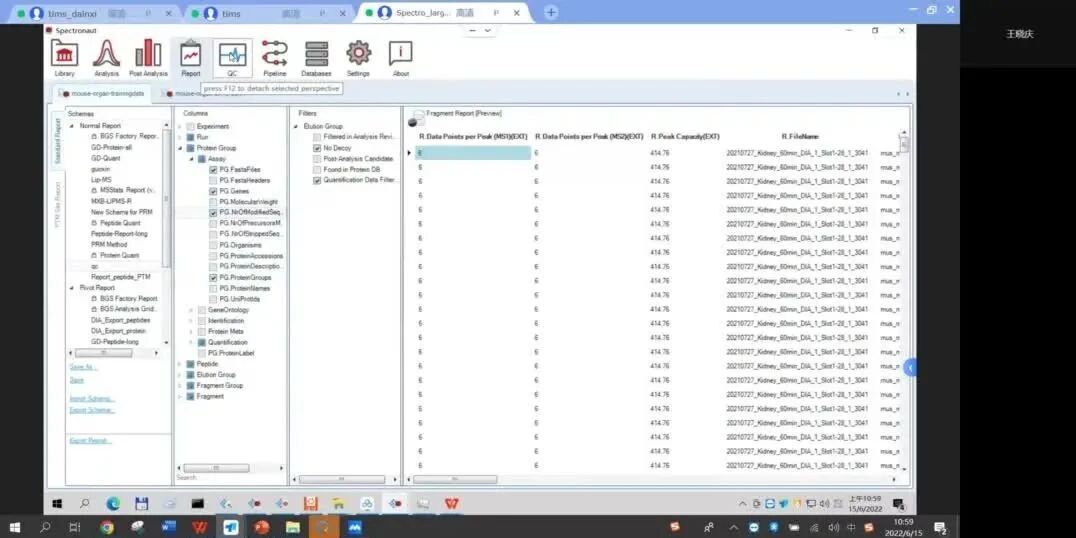1076x538 pixels.
Task: Click the remote notification center icon
Action: click(898, 504)
